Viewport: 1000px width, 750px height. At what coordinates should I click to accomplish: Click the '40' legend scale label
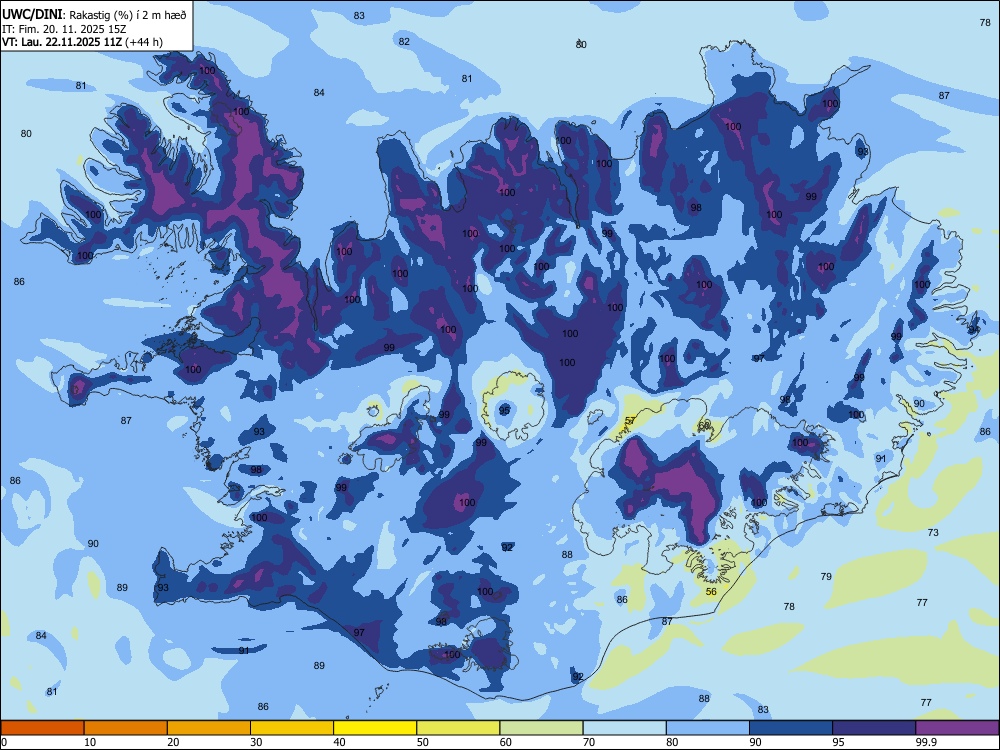tap(339, 742)
